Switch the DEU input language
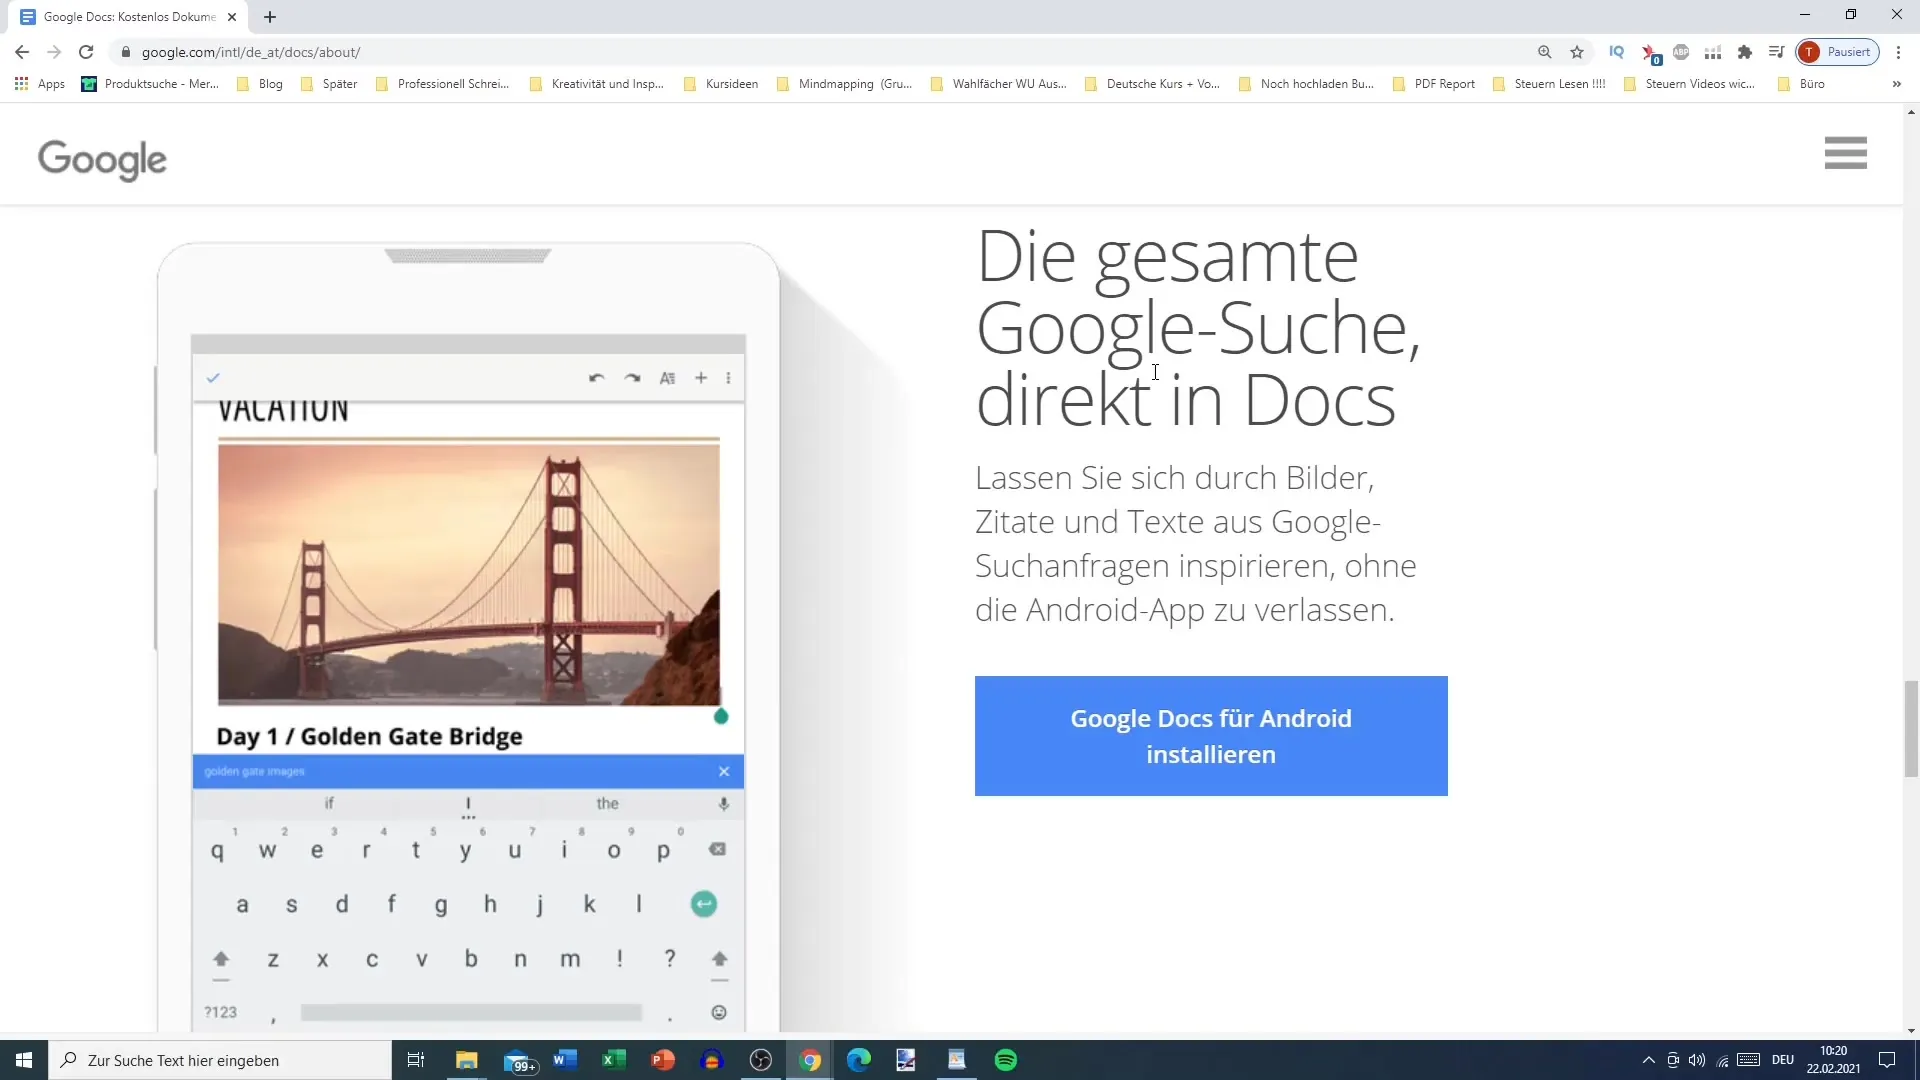This screenshot has width=1920, height=1080. (x=1783, y=1060)
